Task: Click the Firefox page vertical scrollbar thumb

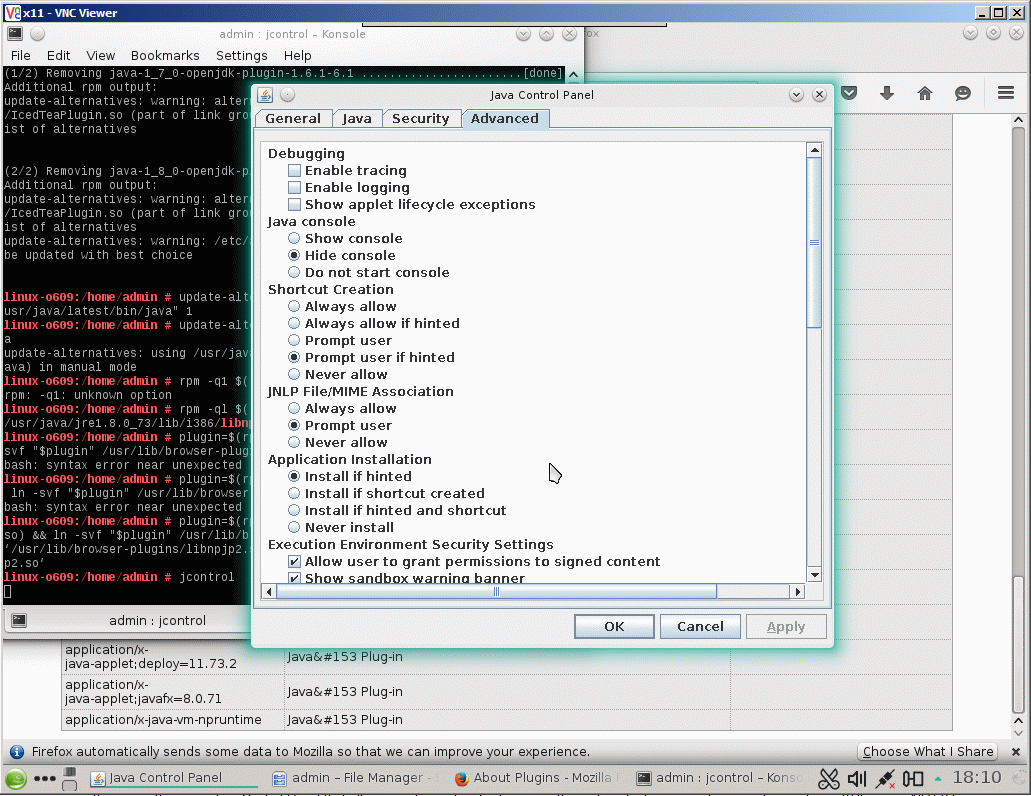Action: (1018, 644)
